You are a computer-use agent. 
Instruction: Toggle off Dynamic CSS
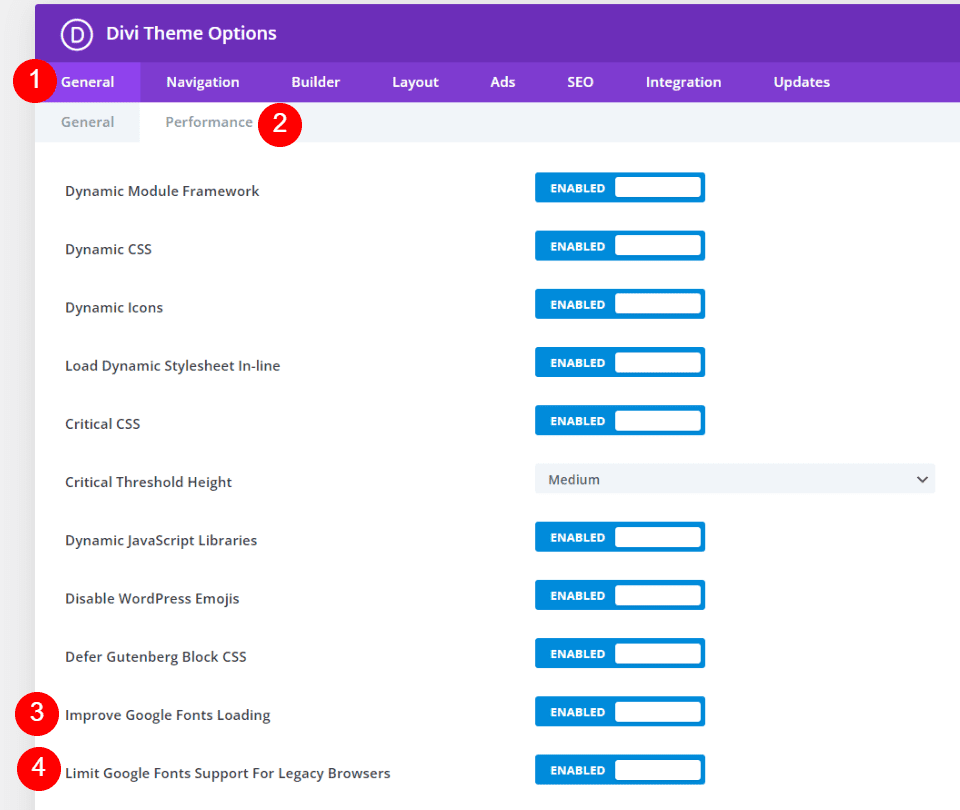click(x=620, y=245)
